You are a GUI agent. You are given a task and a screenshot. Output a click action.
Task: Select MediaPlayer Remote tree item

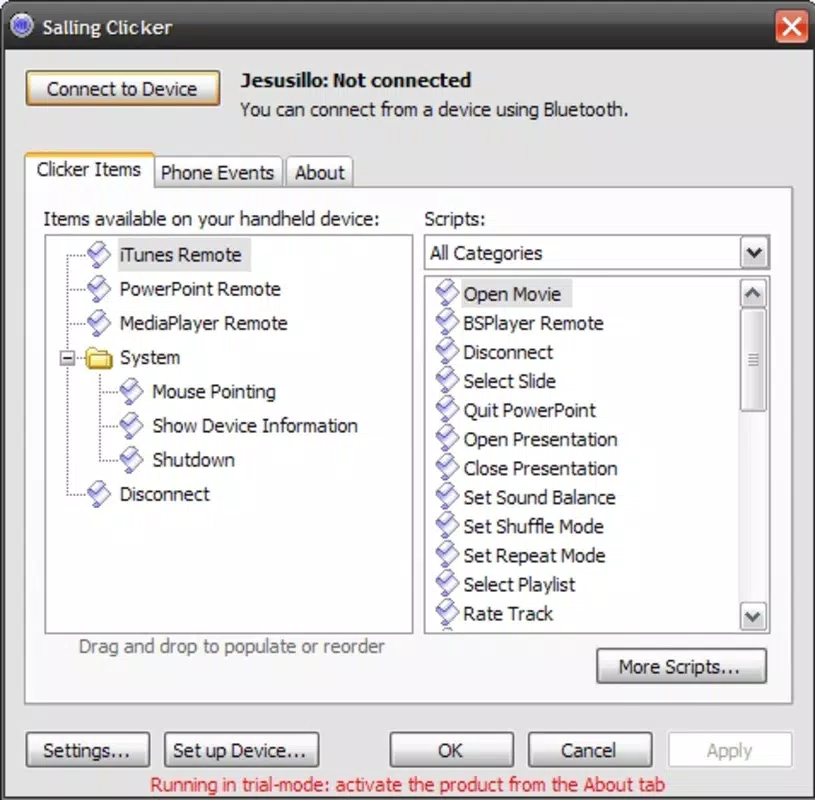pos(204,323)
